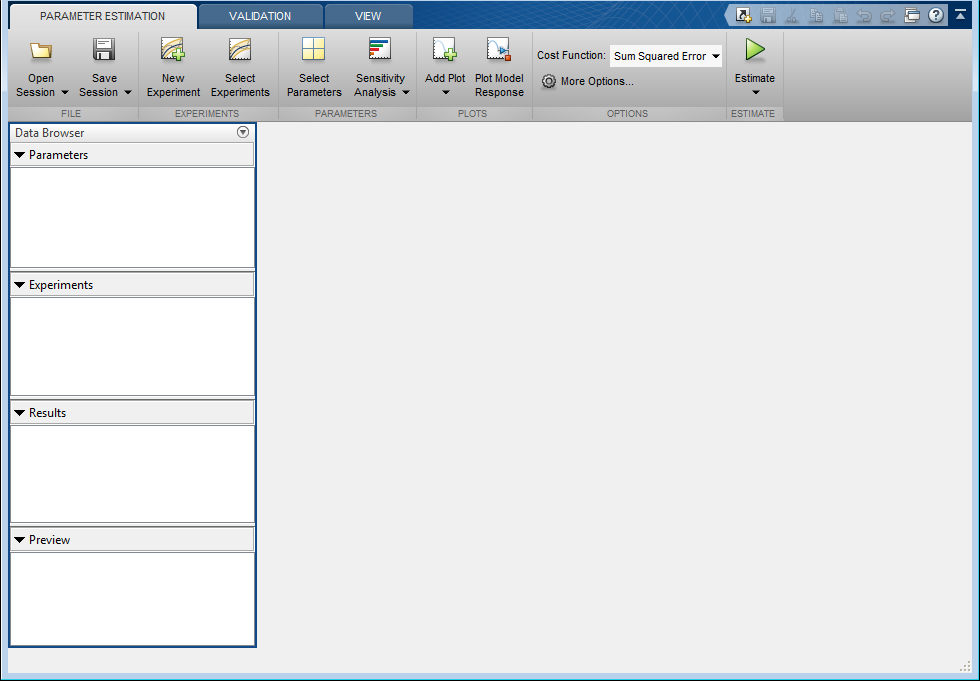Collapse the Preview section
This screenshot has height=681, width=980.
19,540
